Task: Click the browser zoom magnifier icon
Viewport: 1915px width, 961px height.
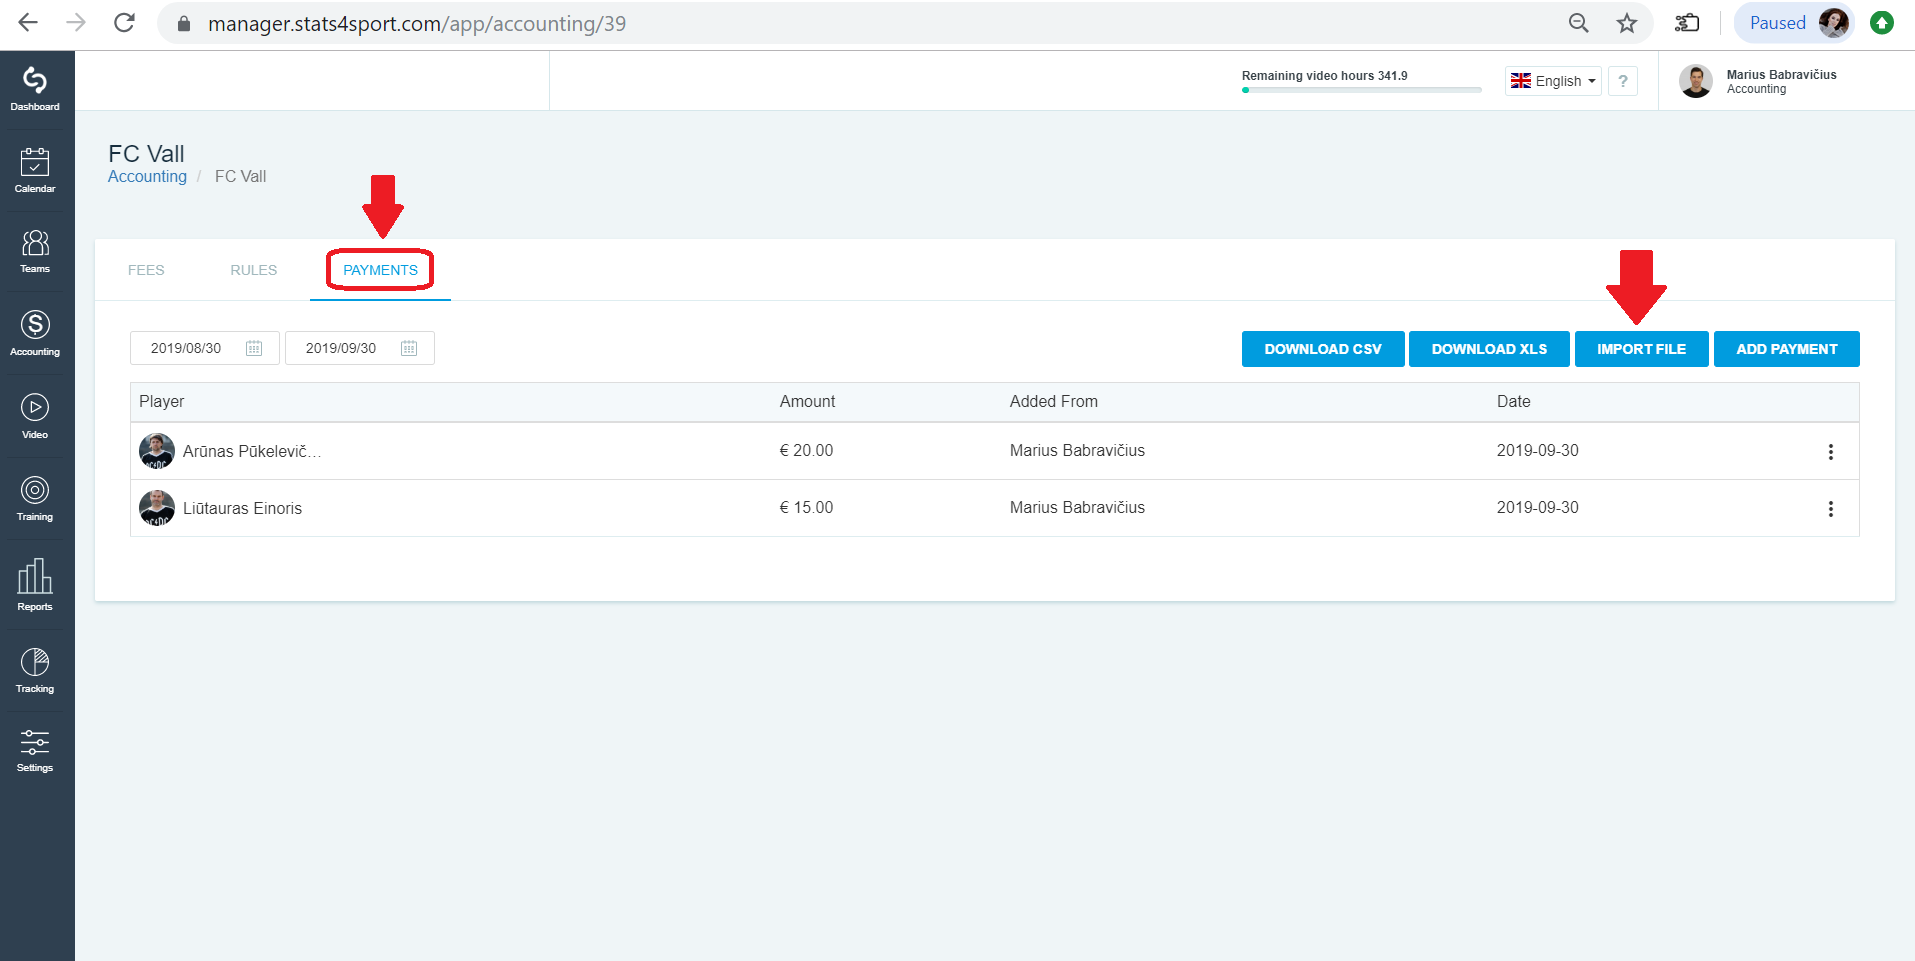Action: (1579, 23)
